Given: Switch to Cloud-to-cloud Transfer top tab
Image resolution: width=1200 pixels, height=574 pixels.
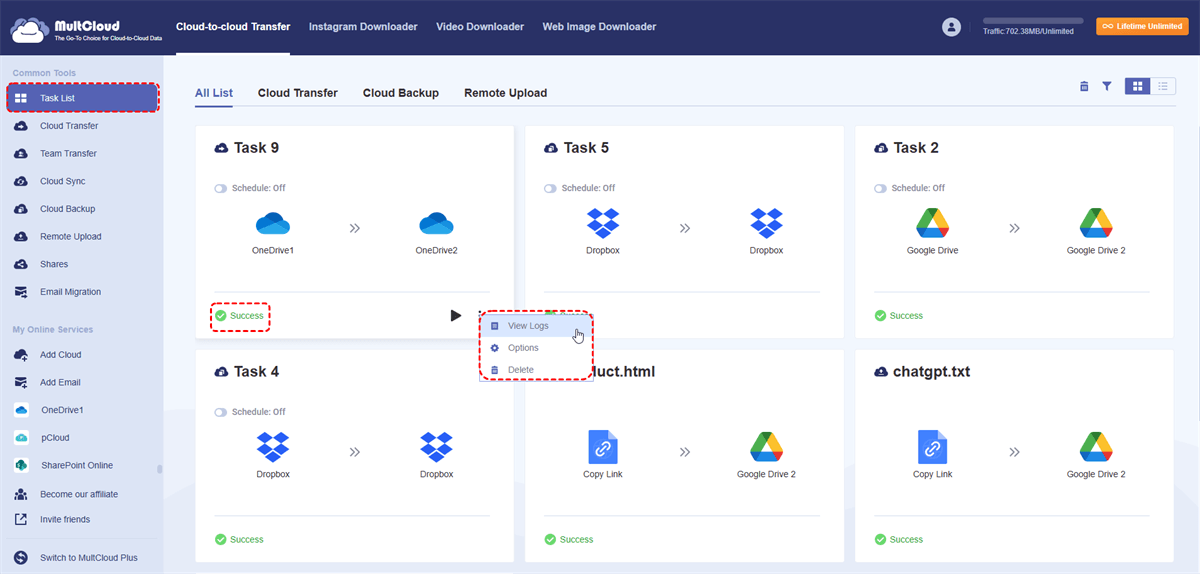Looking at the screenshot, I should pyautogui.click(x=232, y=27).
